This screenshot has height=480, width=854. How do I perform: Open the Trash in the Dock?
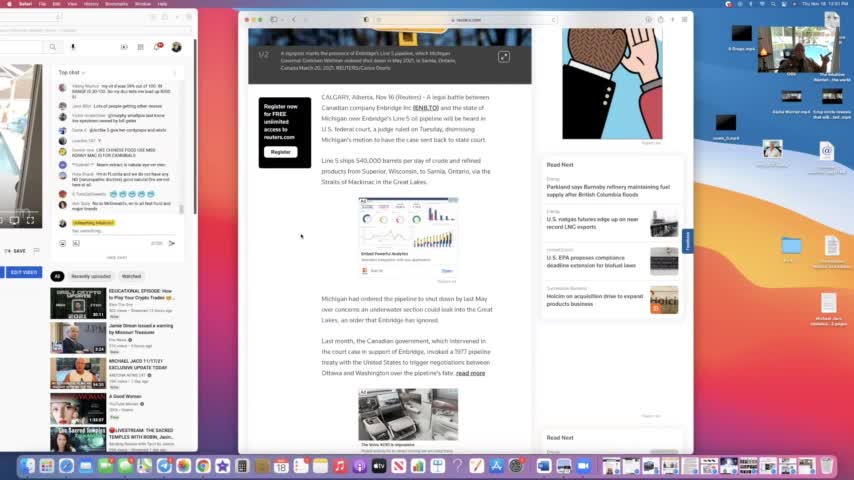(x=827, y=466)
